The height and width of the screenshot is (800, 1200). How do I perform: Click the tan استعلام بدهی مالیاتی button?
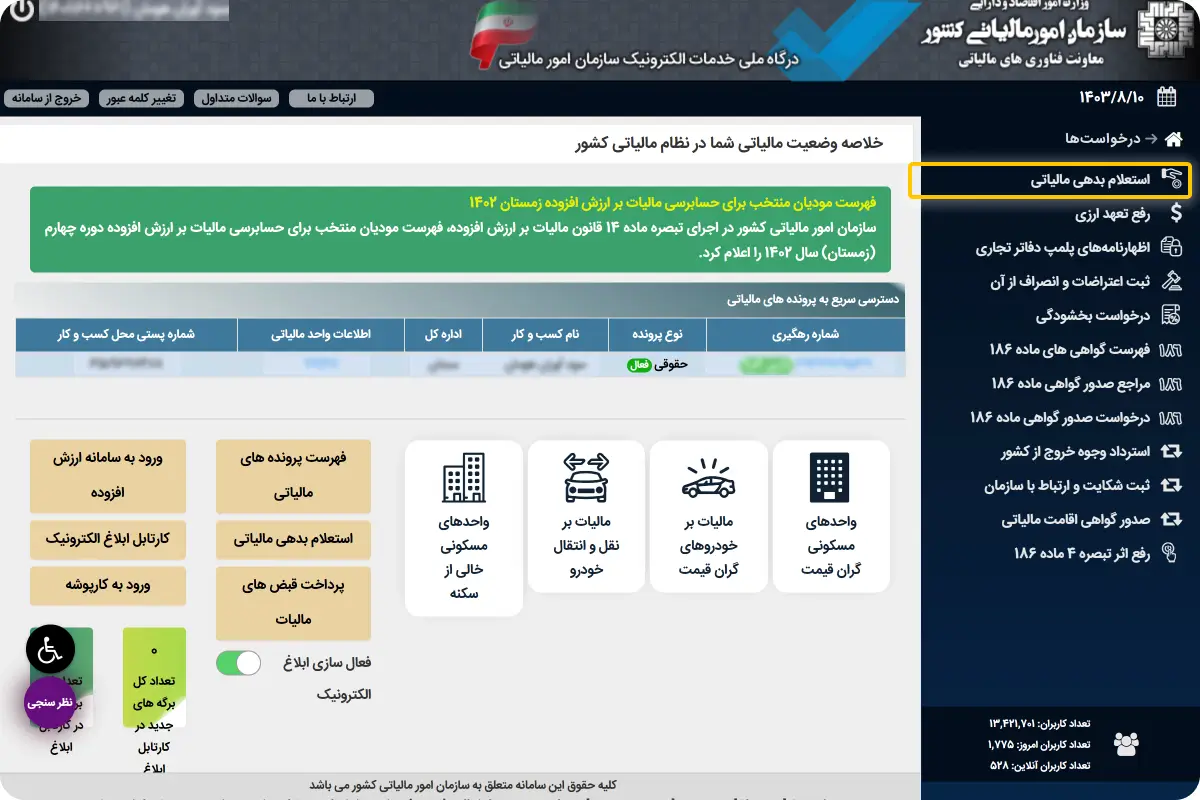293,539
